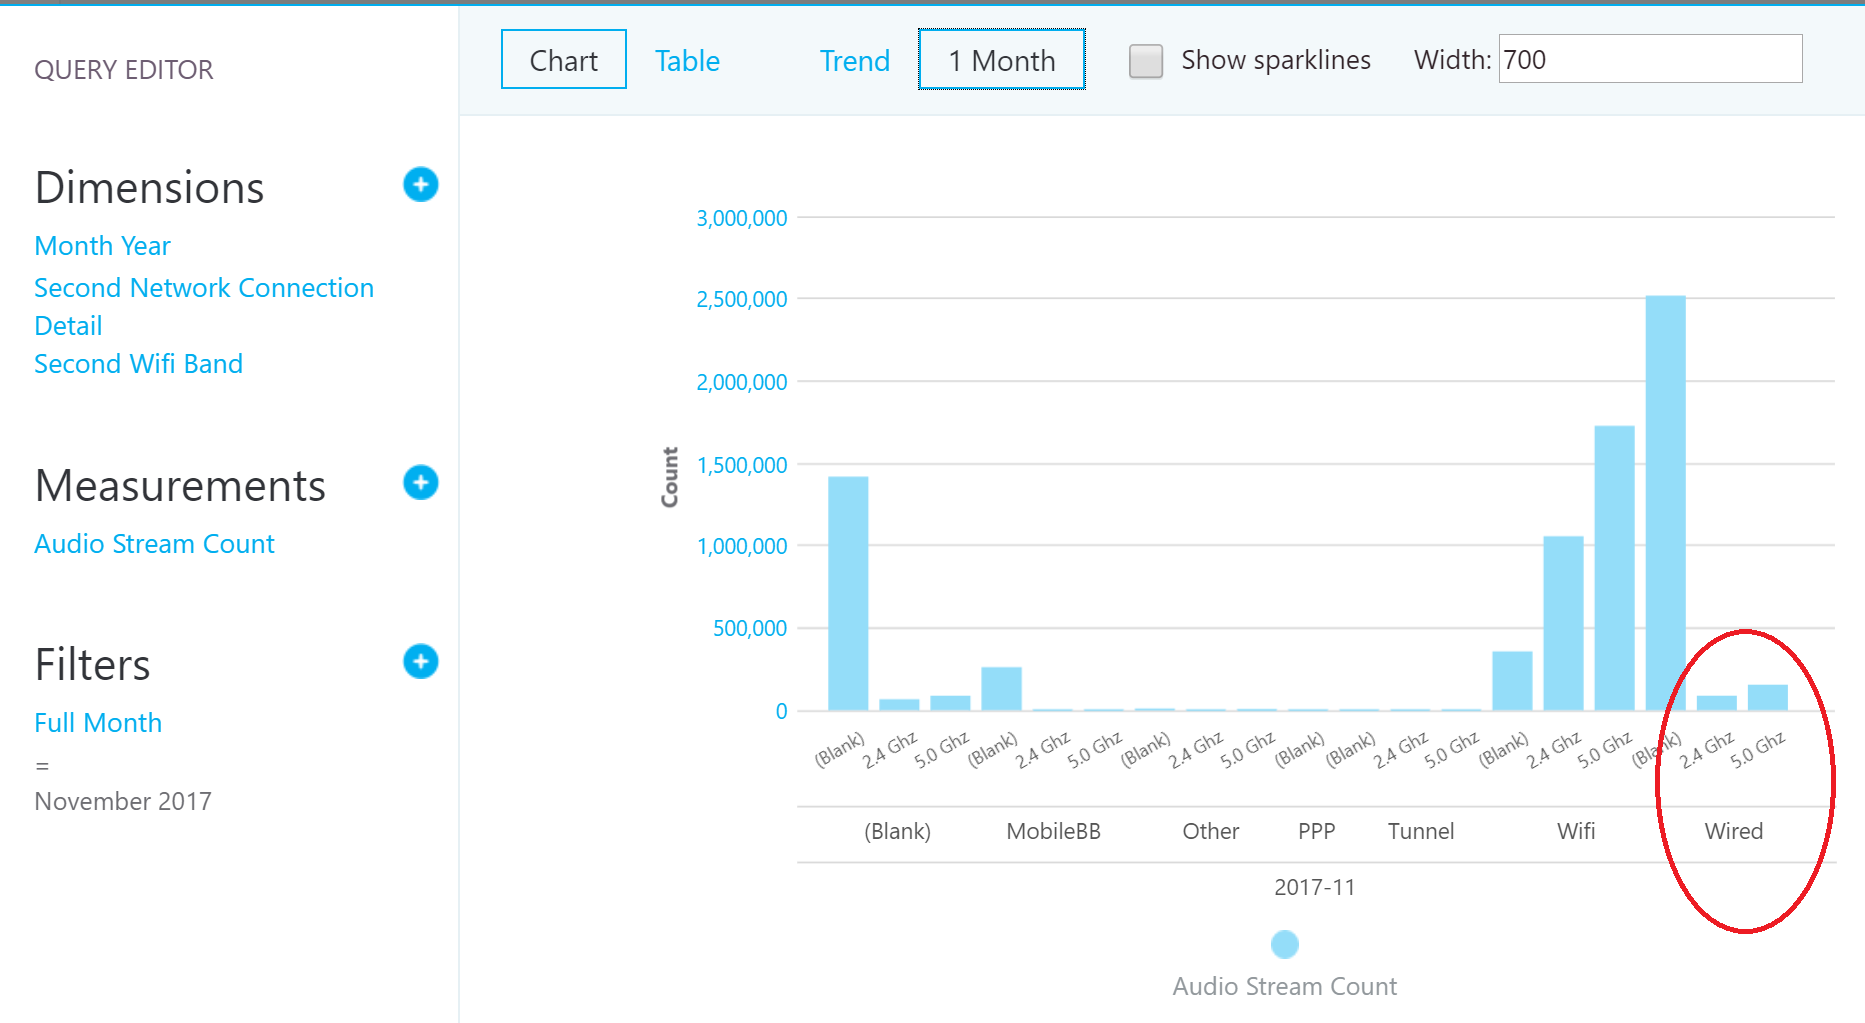Open the Second Wifi Band dimension
Screen dimensions: 1865x1023
pyautogui.click(x=138, y=364)
